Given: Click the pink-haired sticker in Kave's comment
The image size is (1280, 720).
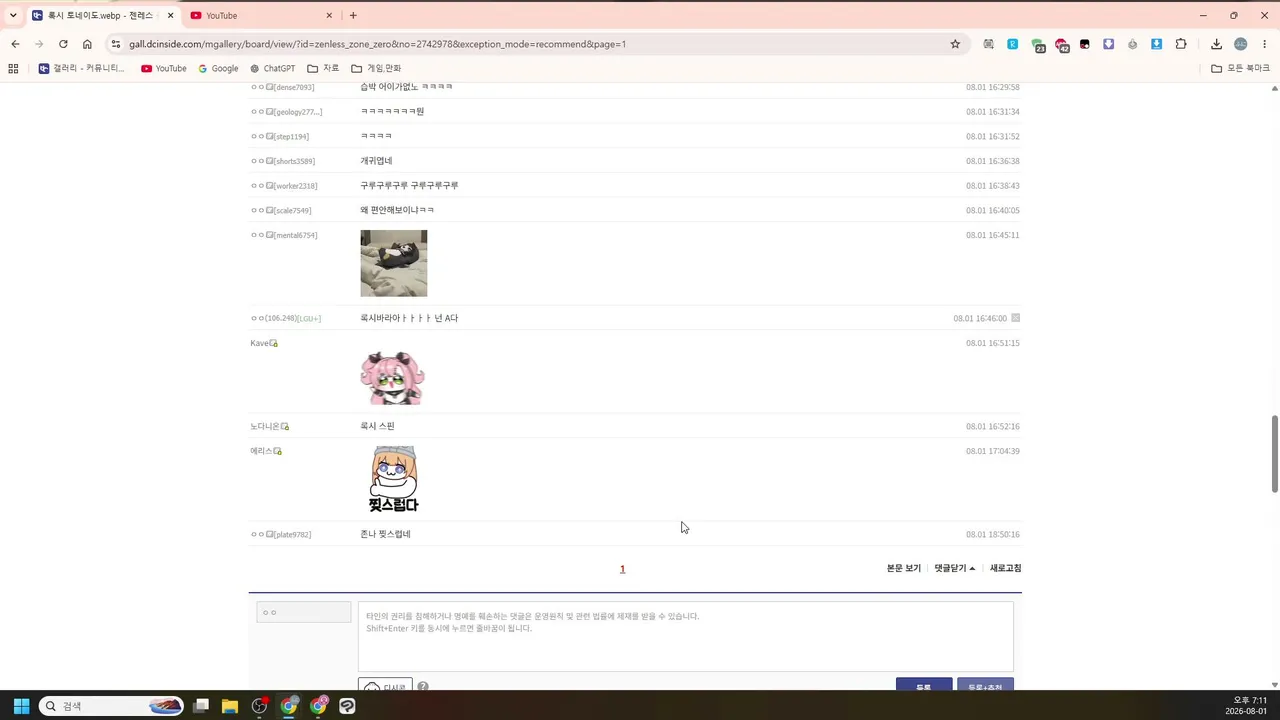Looking at the screenshot, I should (x=393, y=377).
